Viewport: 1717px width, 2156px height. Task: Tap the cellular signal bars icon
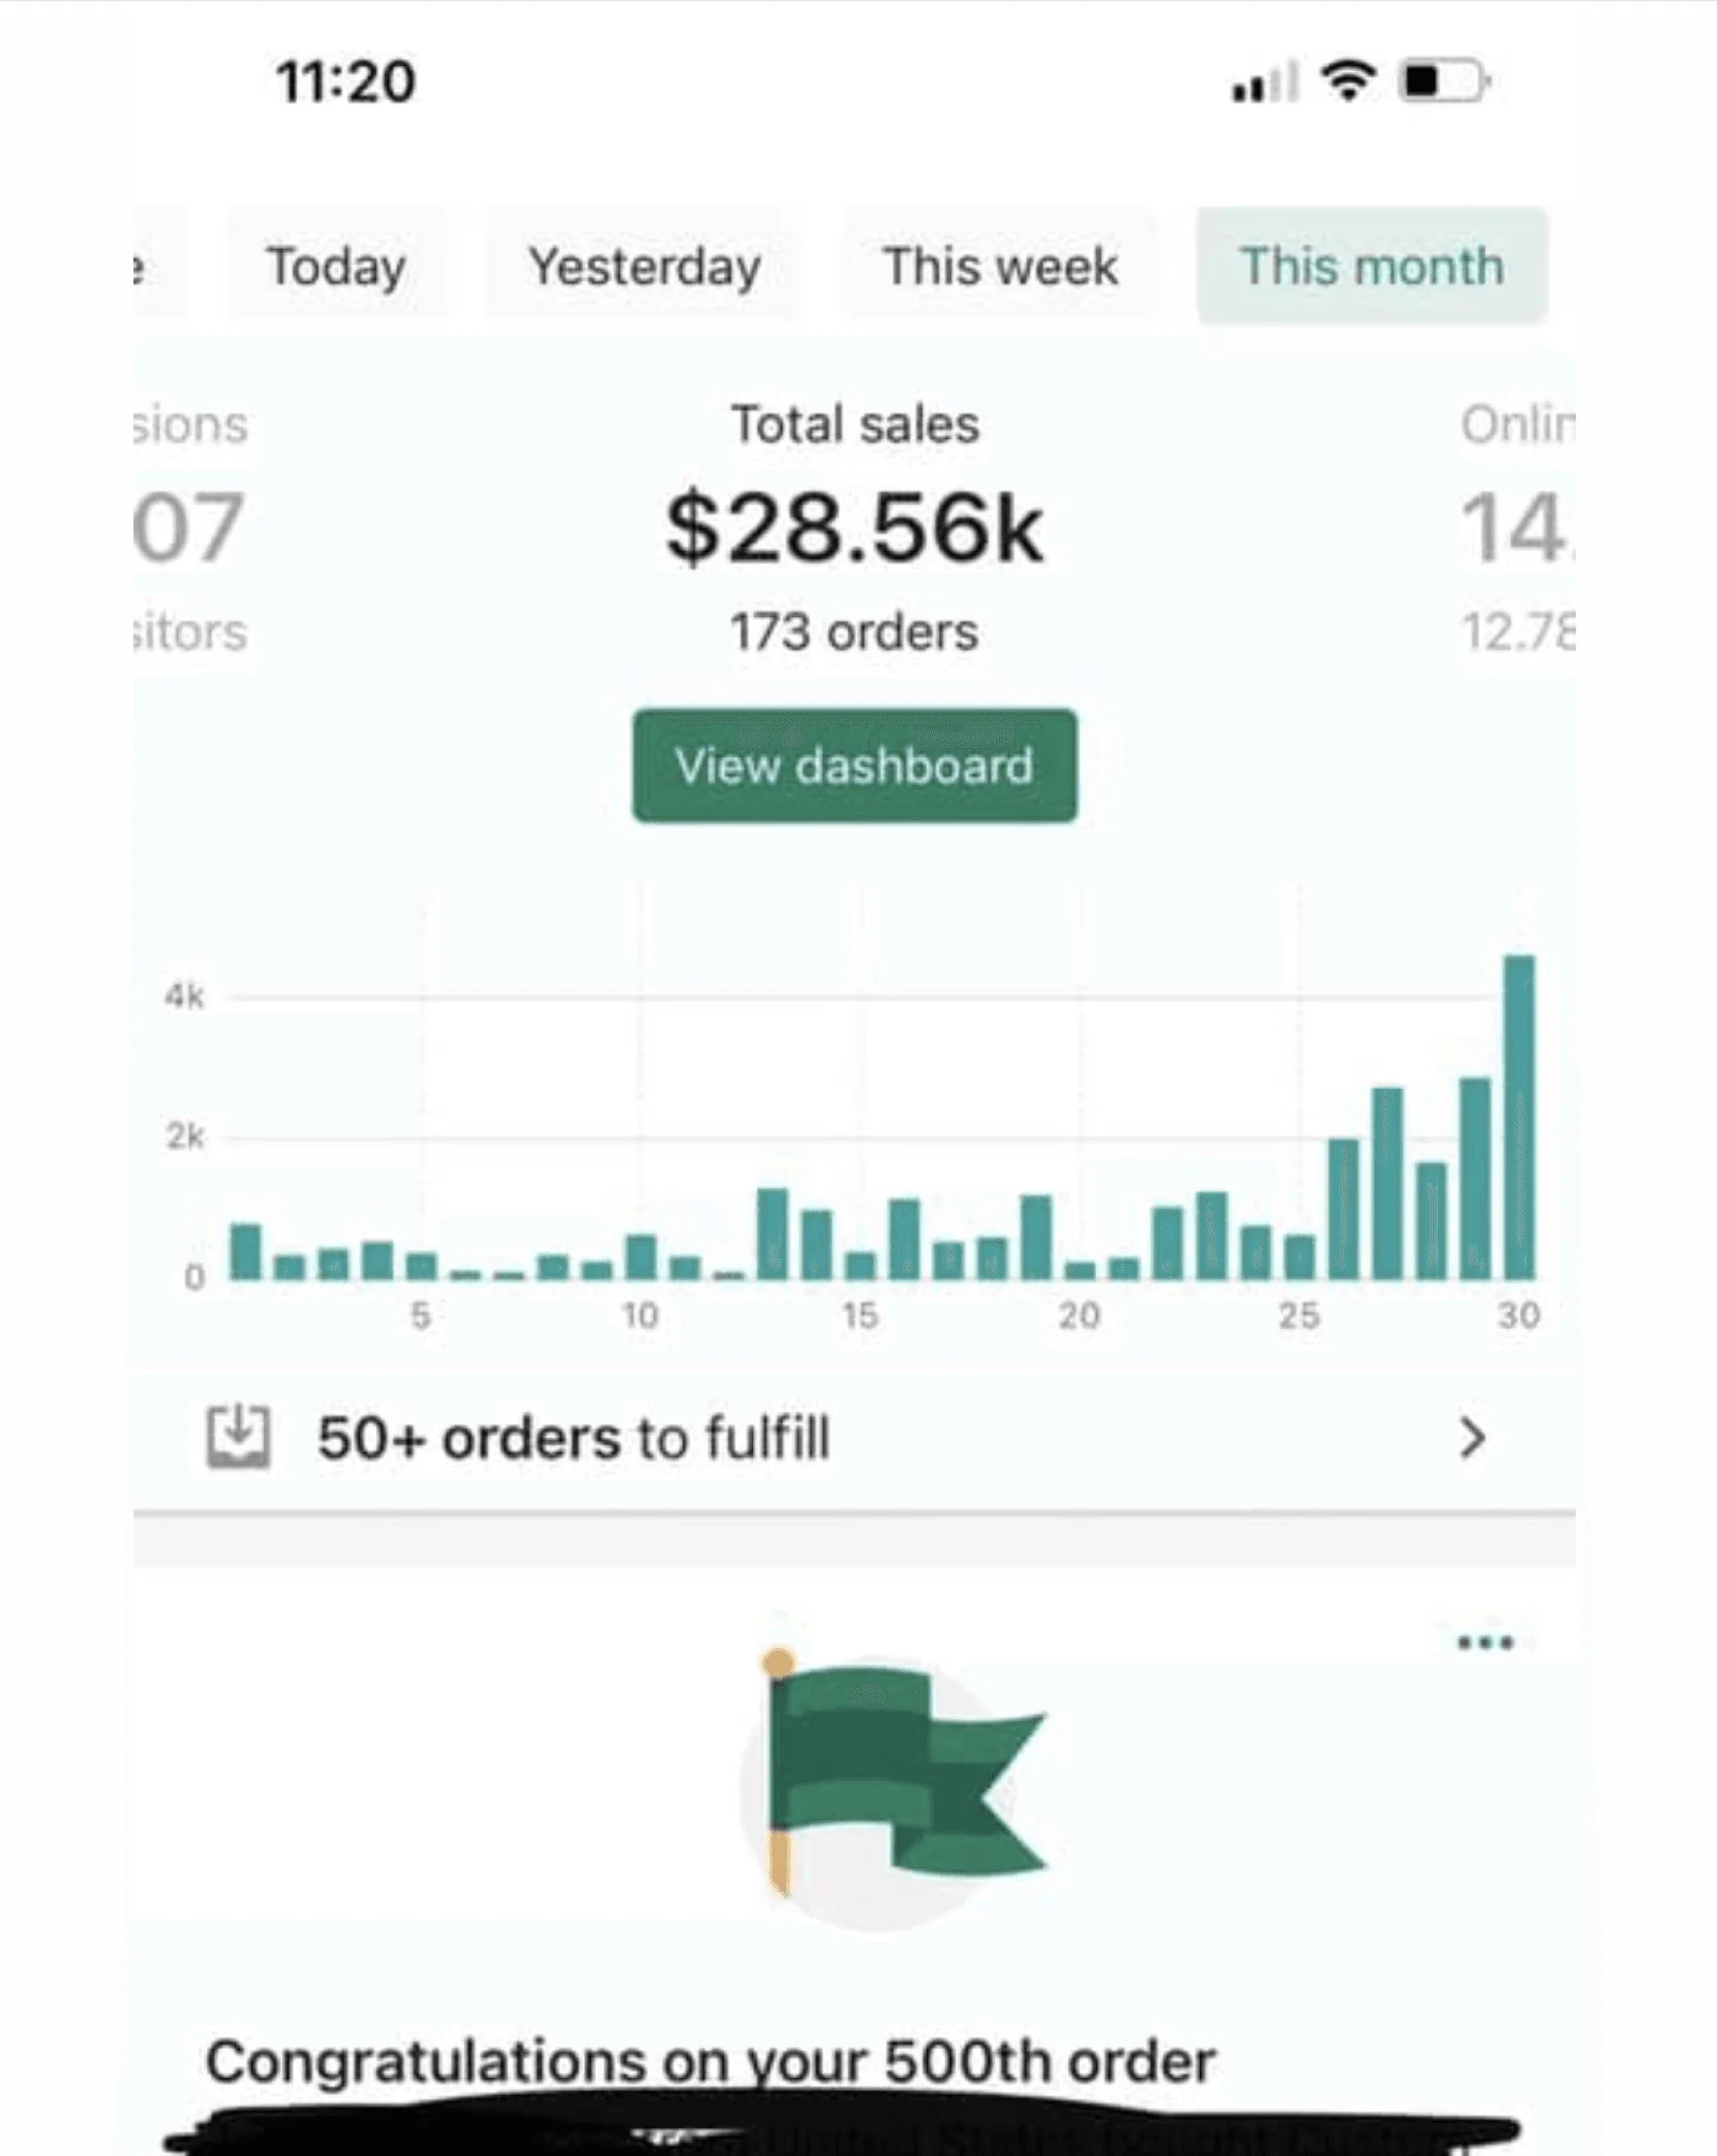click(x=1265, y=81)
